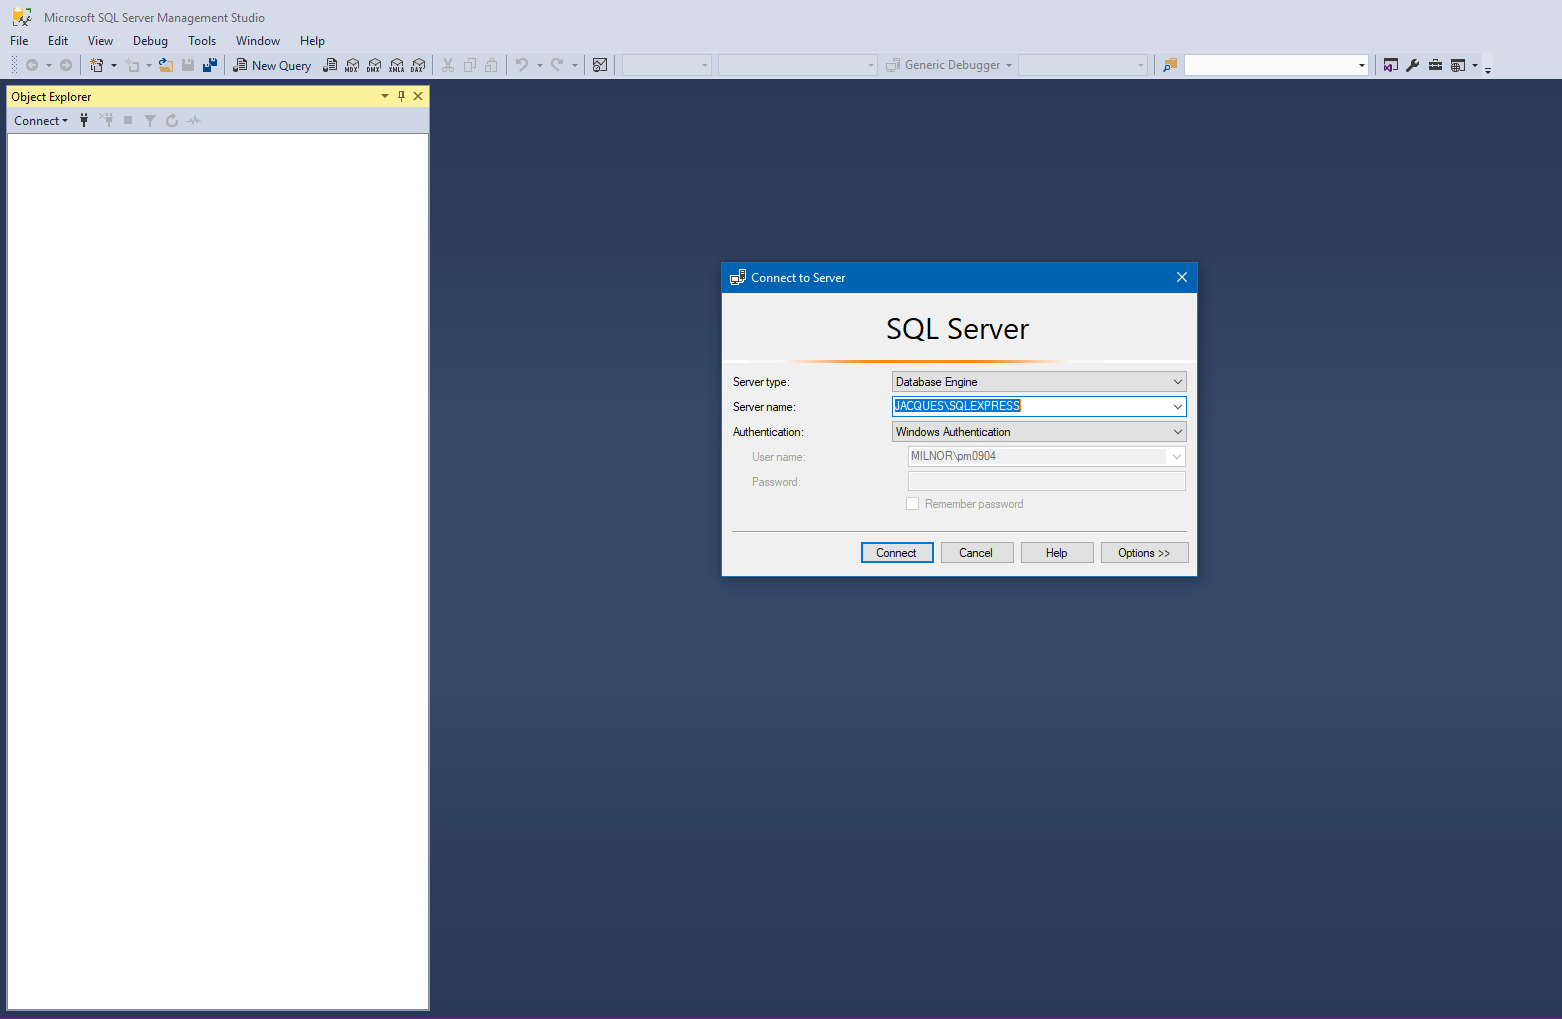Click the Copy icon in toolbar
Image resolution: width=1562 pixels, height=1019 pixels.
(470, 65)
